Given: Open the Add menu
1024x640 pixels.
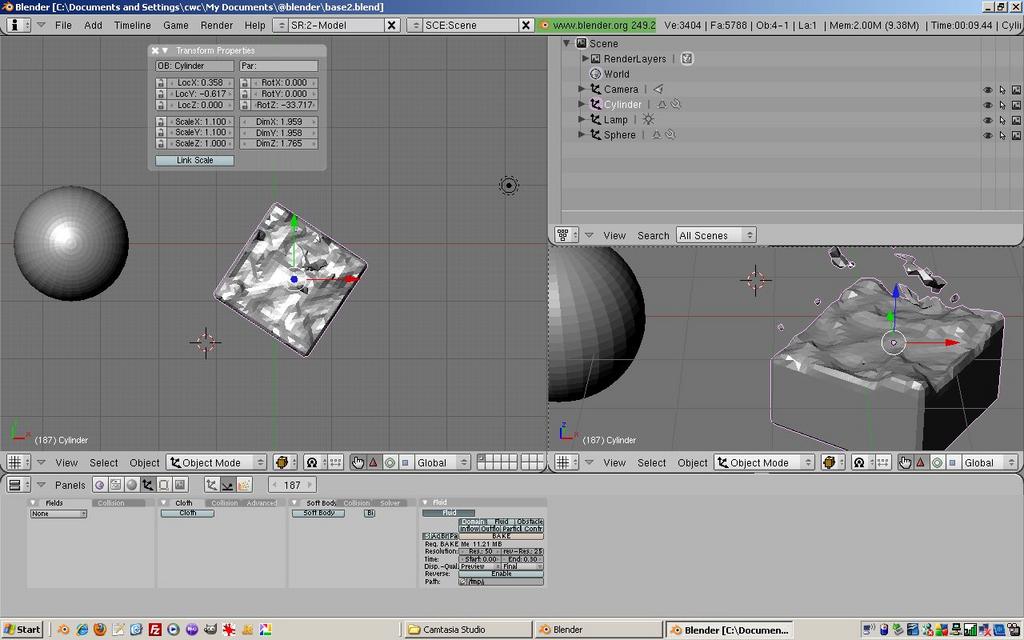Looking at the screenshot, I should coord(93,25).
